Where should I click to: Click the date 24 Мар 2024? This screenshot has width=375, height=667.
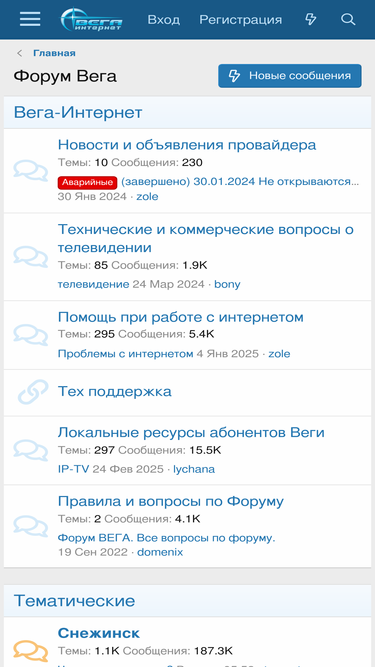(168, 284)
